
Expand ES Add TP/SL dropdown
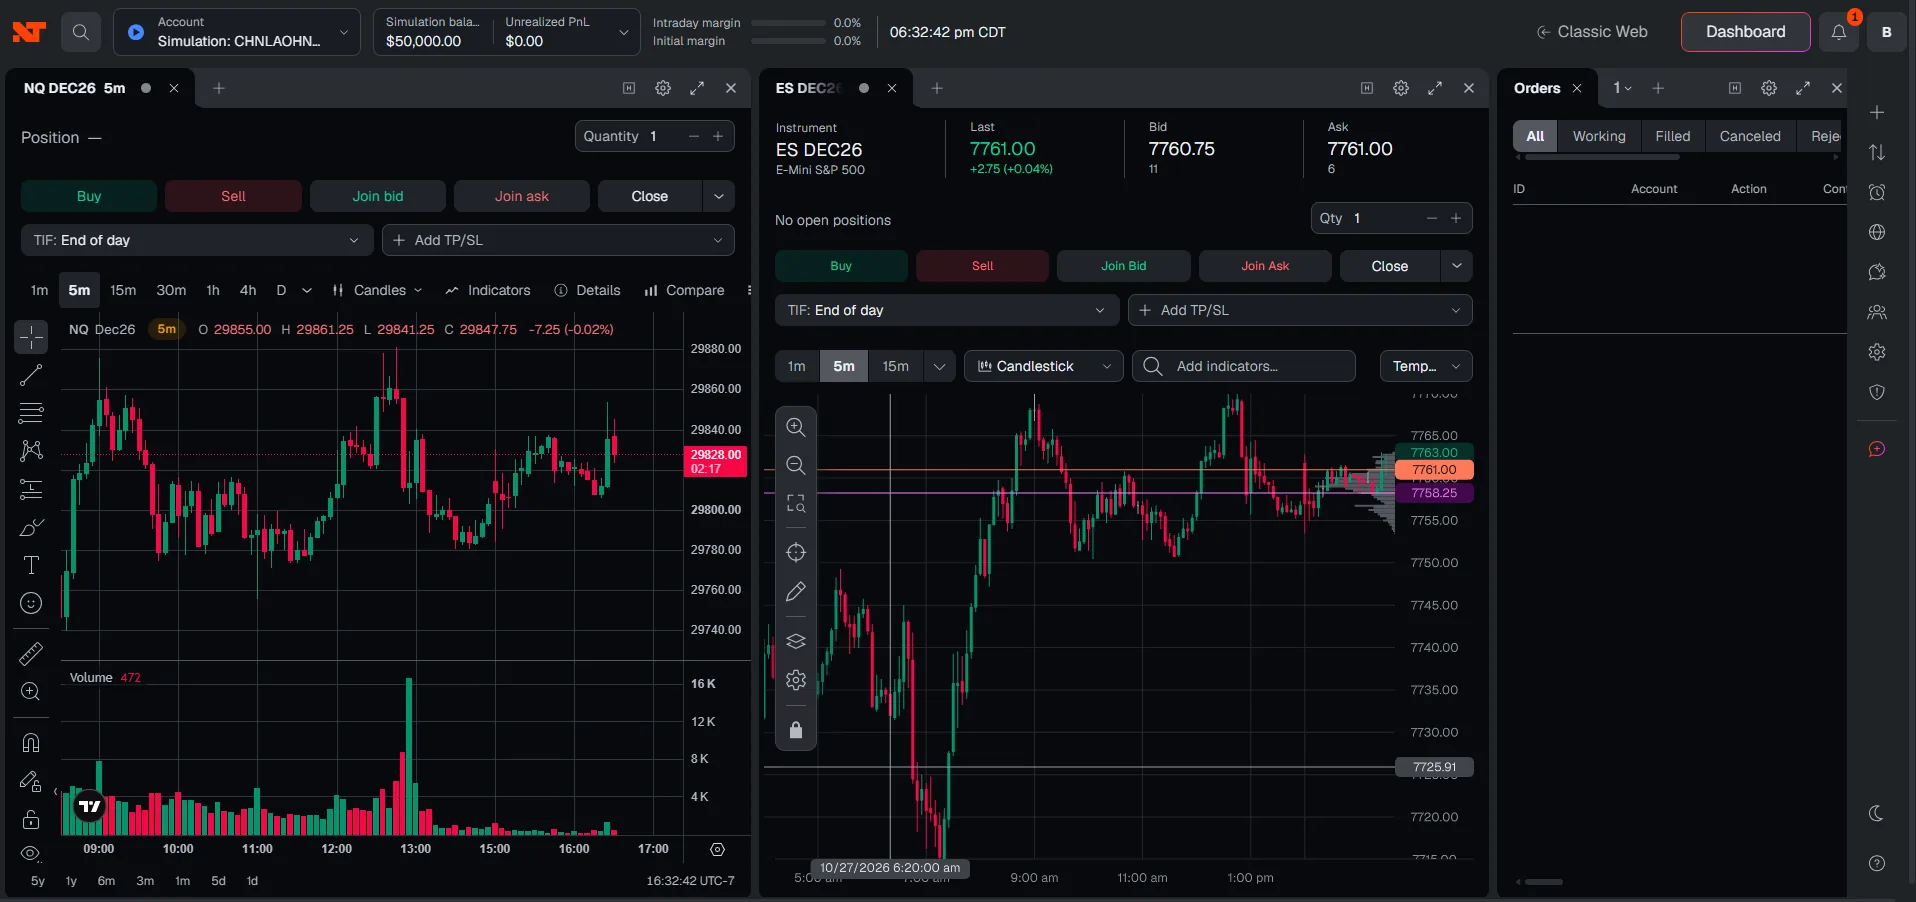tap(1300, 310)
